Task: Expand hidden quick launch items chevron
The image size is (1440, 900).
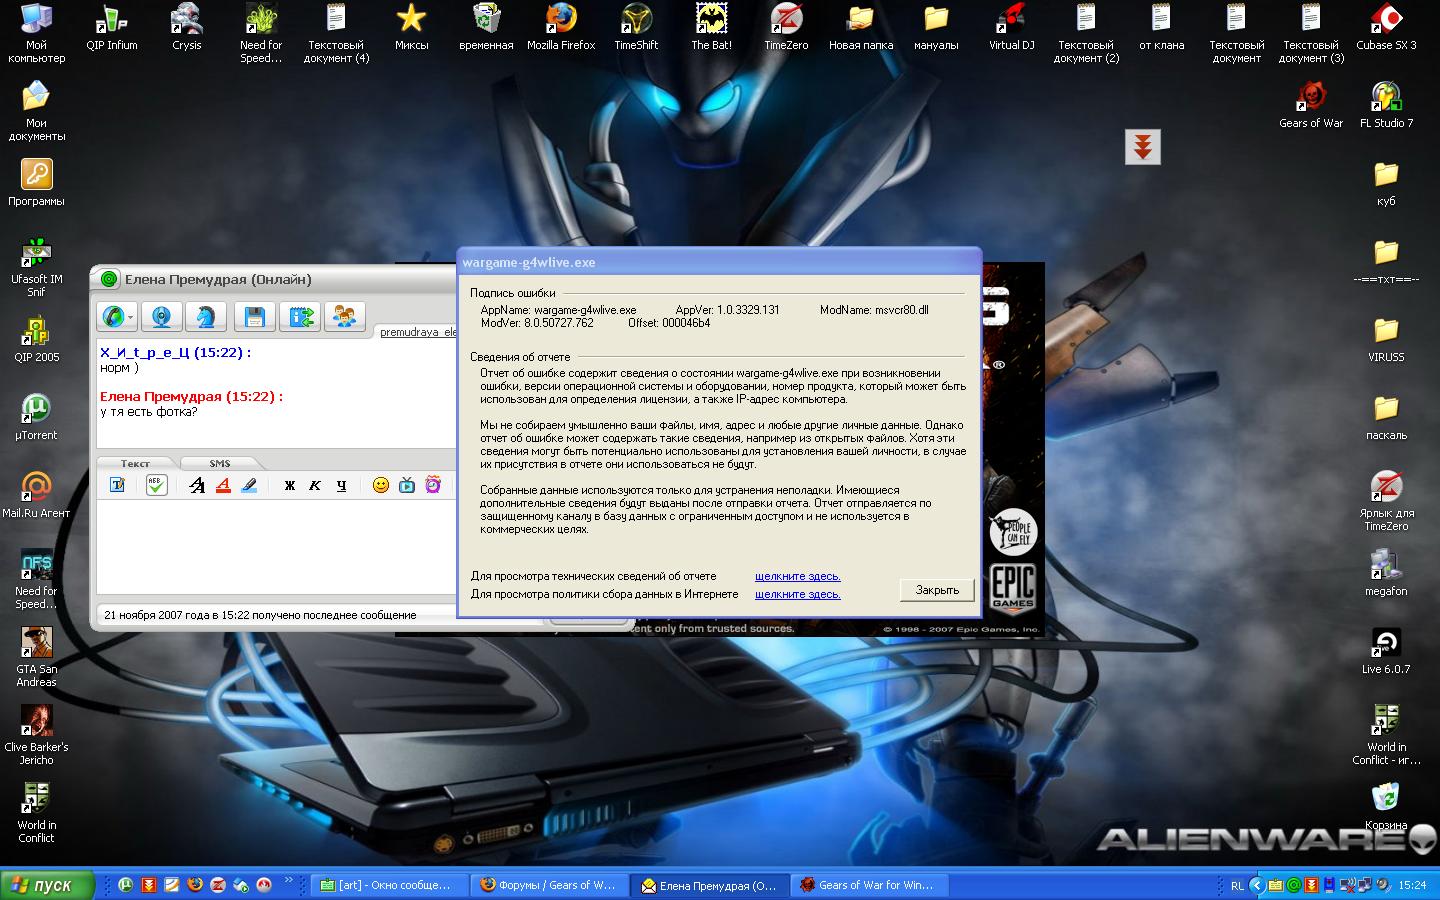Action: tap(289, 880)
